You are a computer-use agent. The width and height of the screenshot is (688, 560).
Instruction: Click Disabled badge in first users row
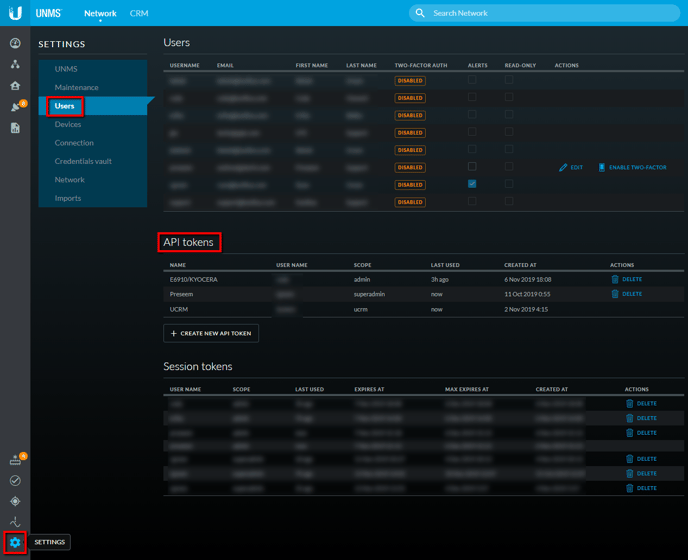[410, 81]
